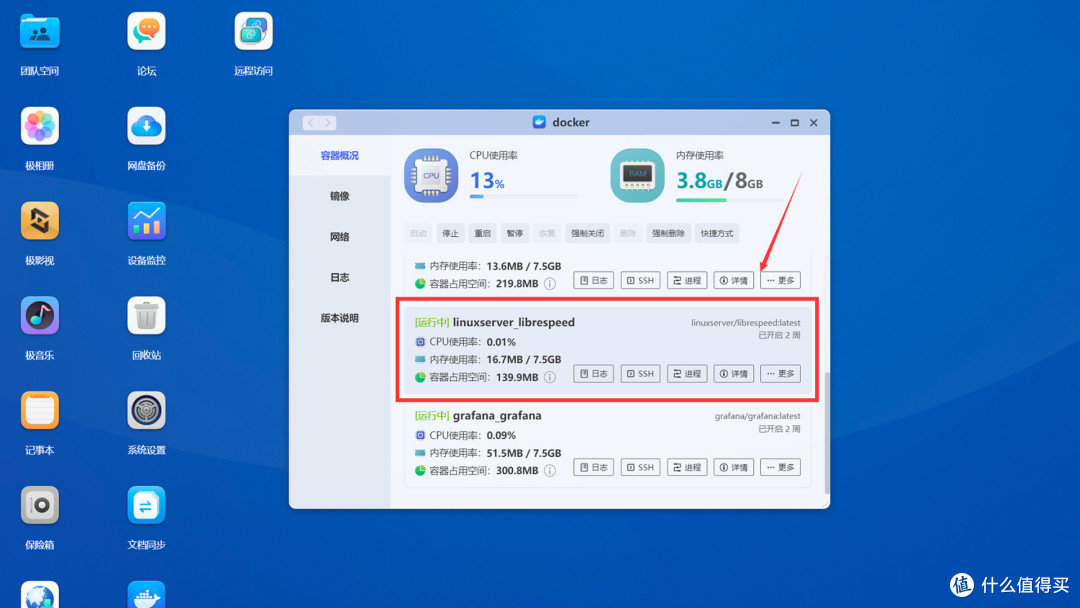View 进程 of the 219.8MB container
Viewport: 1080px width, 608px height.
(x=687, y=280)
